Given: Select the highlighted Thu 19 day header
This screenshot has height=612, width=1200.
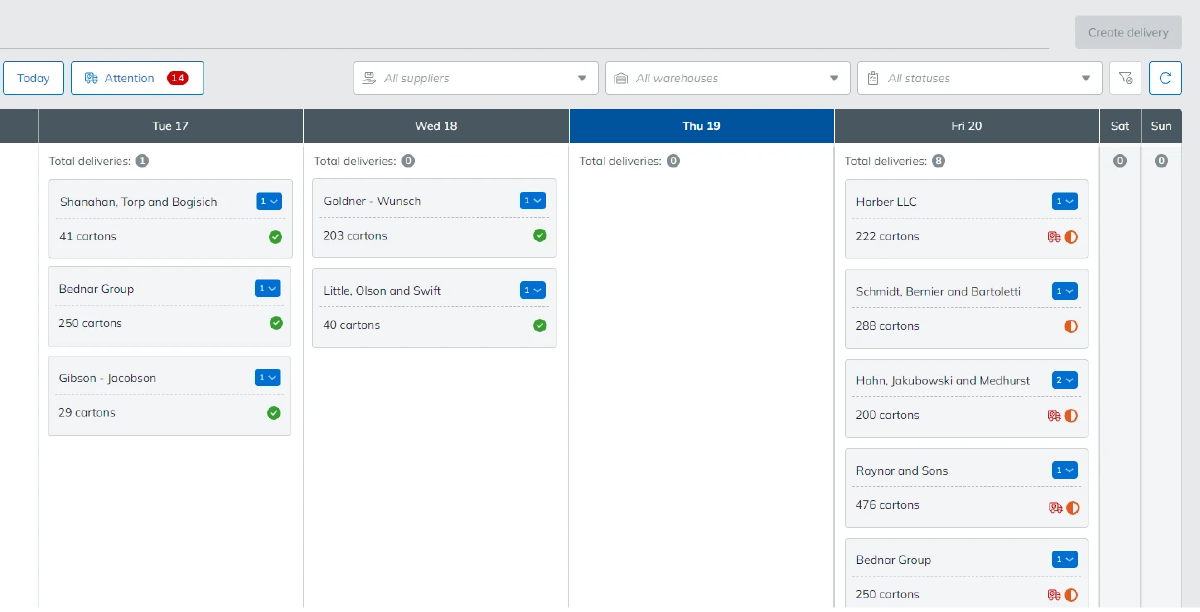Looking at the screenshot, I should click(x=701, y=126).
